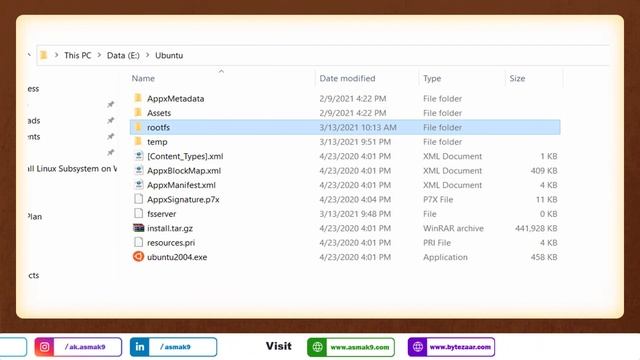This screenshot has width=640, height=360.
Task: Click the 3/13/2021 10:13 AM date cell
Action: coord(358,127)
